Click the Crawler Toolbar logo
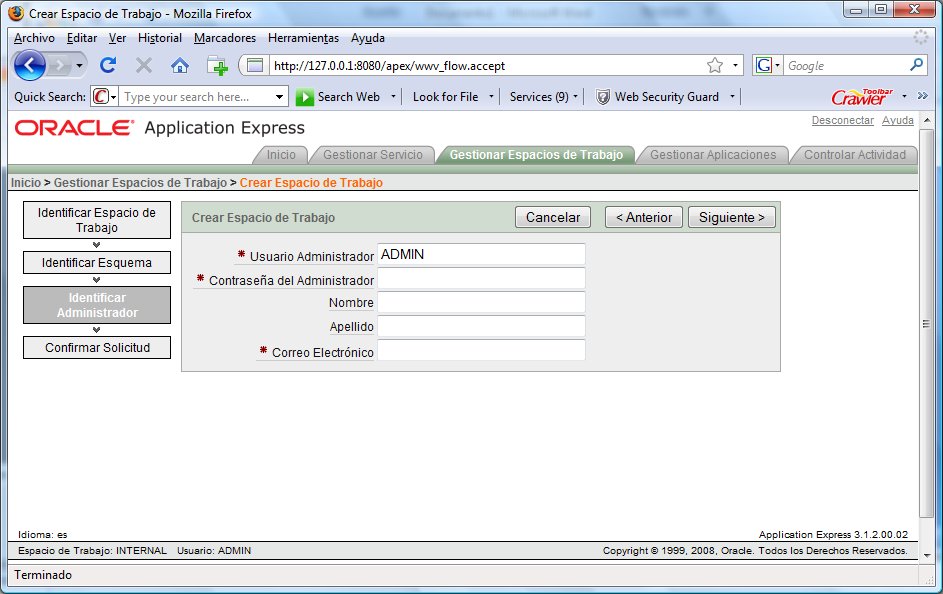The width and height of the screenshot is (943, 594). (x=861, y=97)
